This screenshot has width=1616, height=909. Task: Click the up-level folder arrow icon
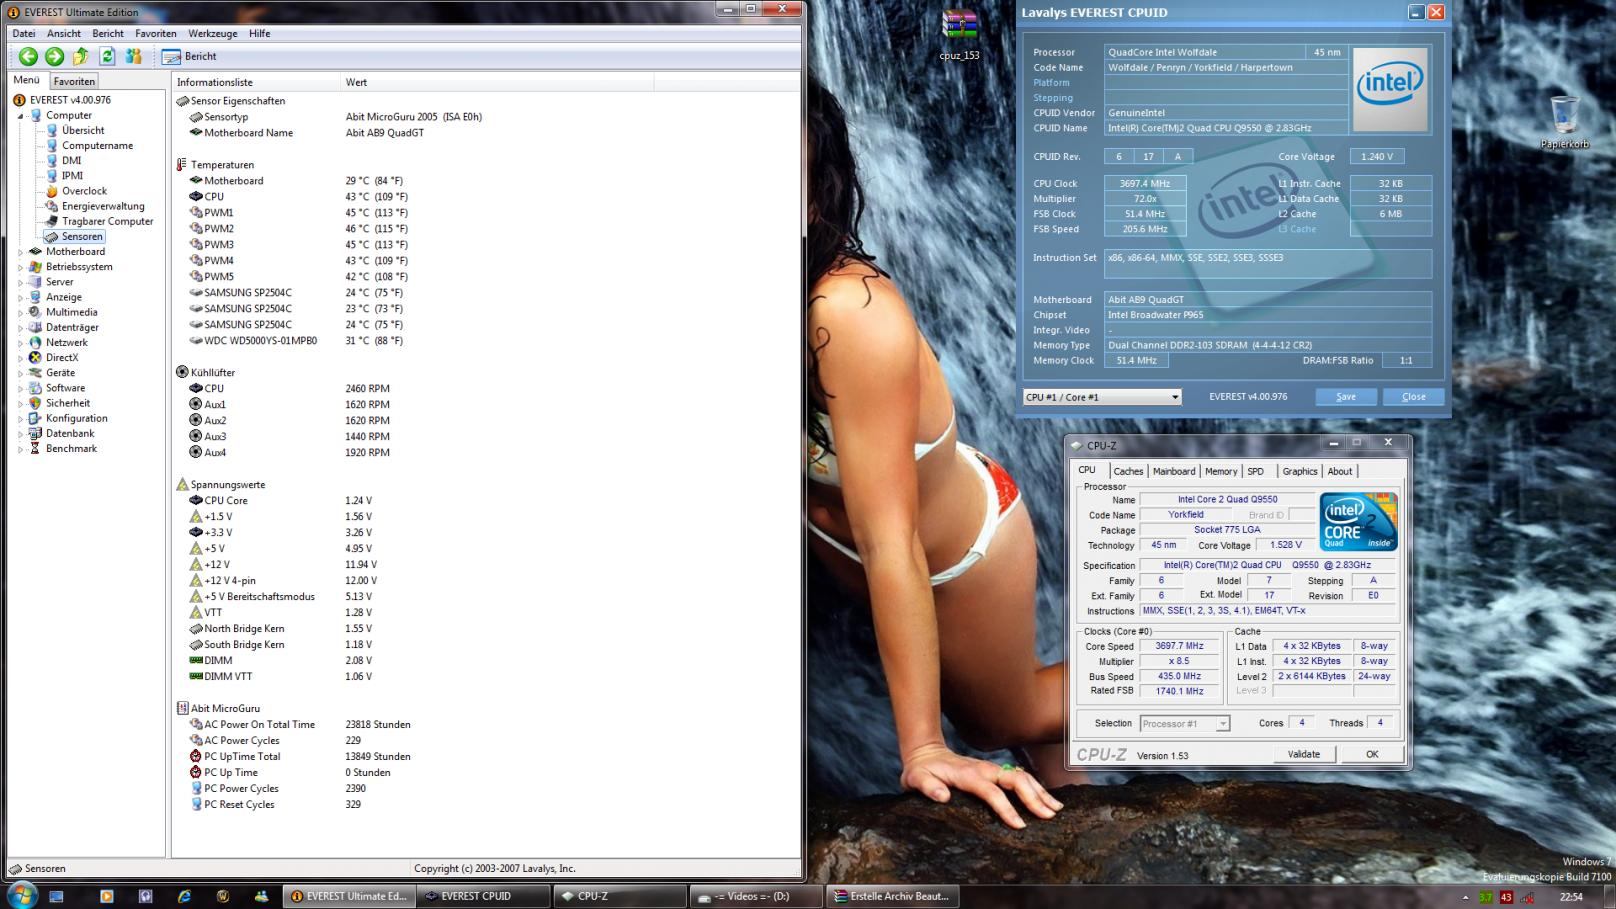pos(81,57)
